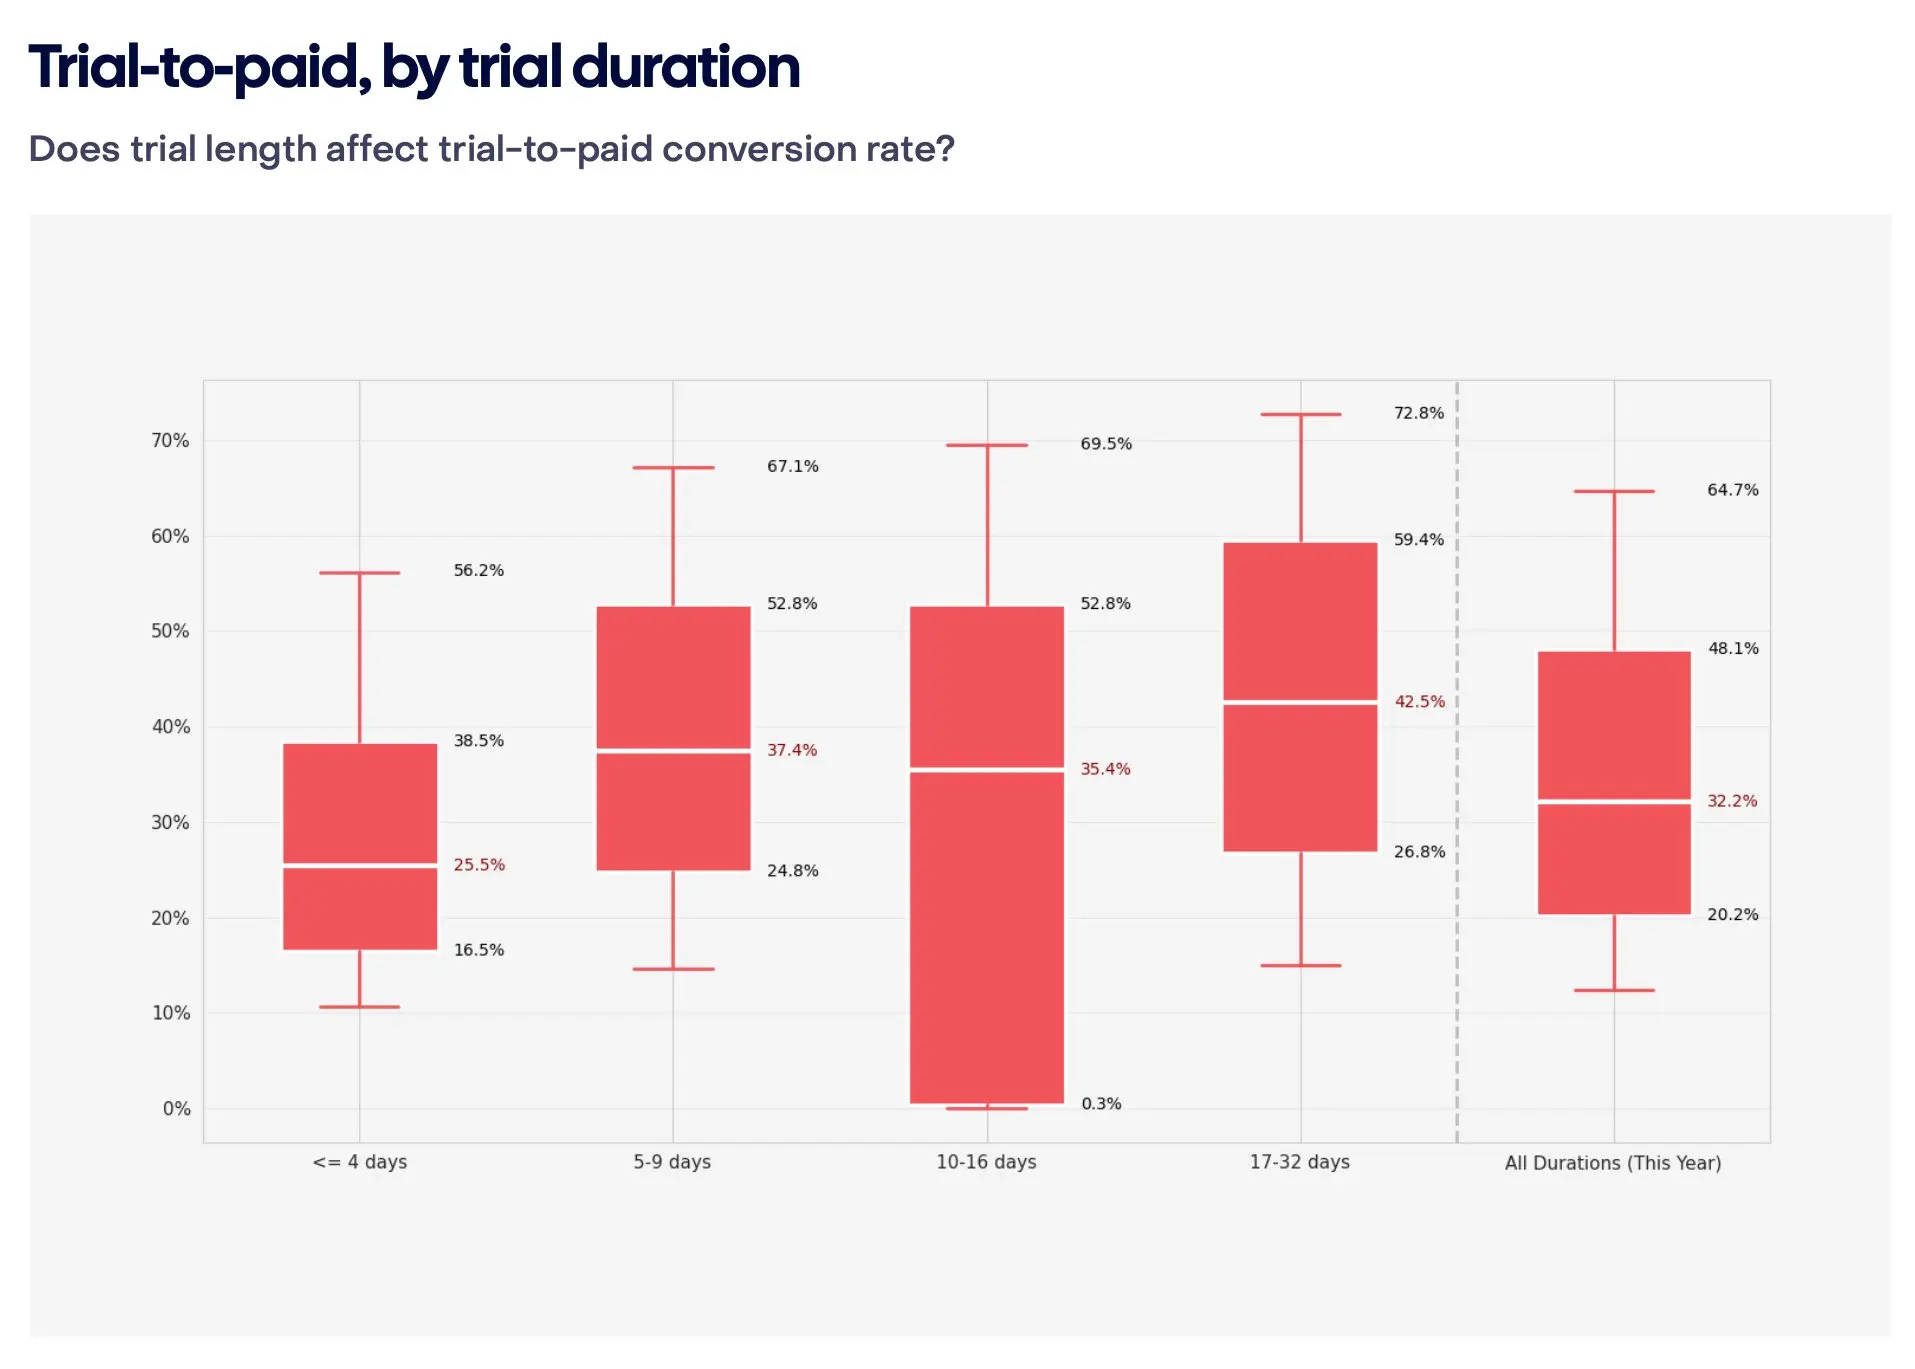Click the 32.2% median value label
This screenshot has height=1369, width=1915.
[x=1731, y=801]
